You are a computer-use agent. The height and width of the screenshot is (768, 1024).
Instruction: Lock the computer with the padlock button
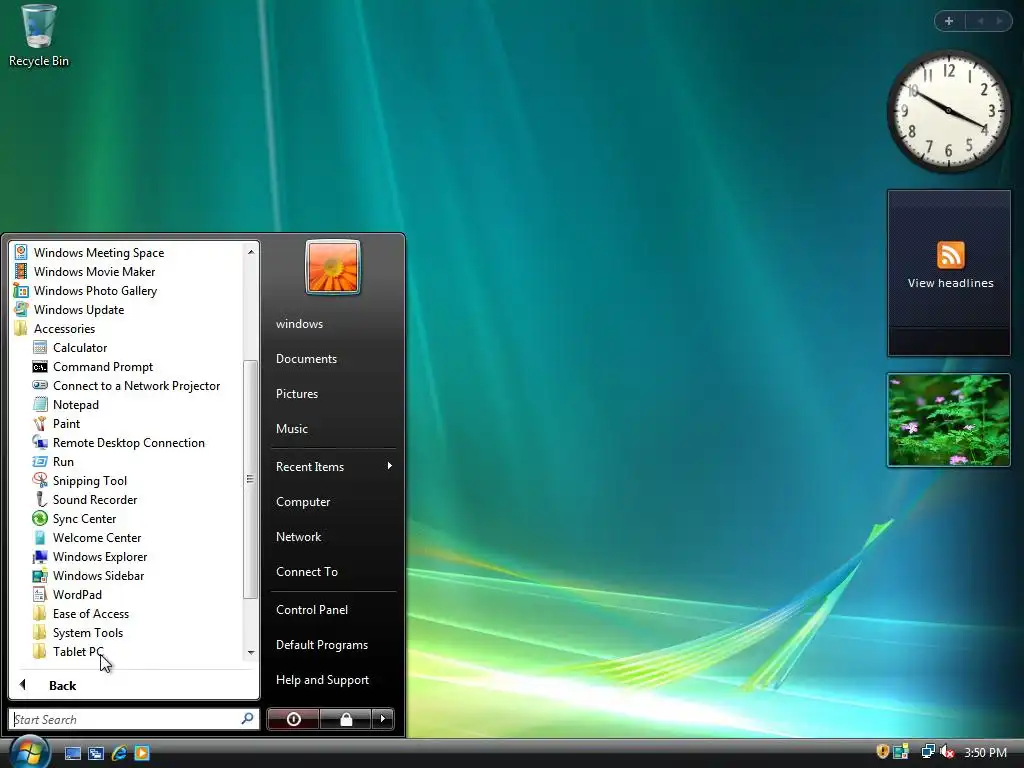tap(345, 719)
